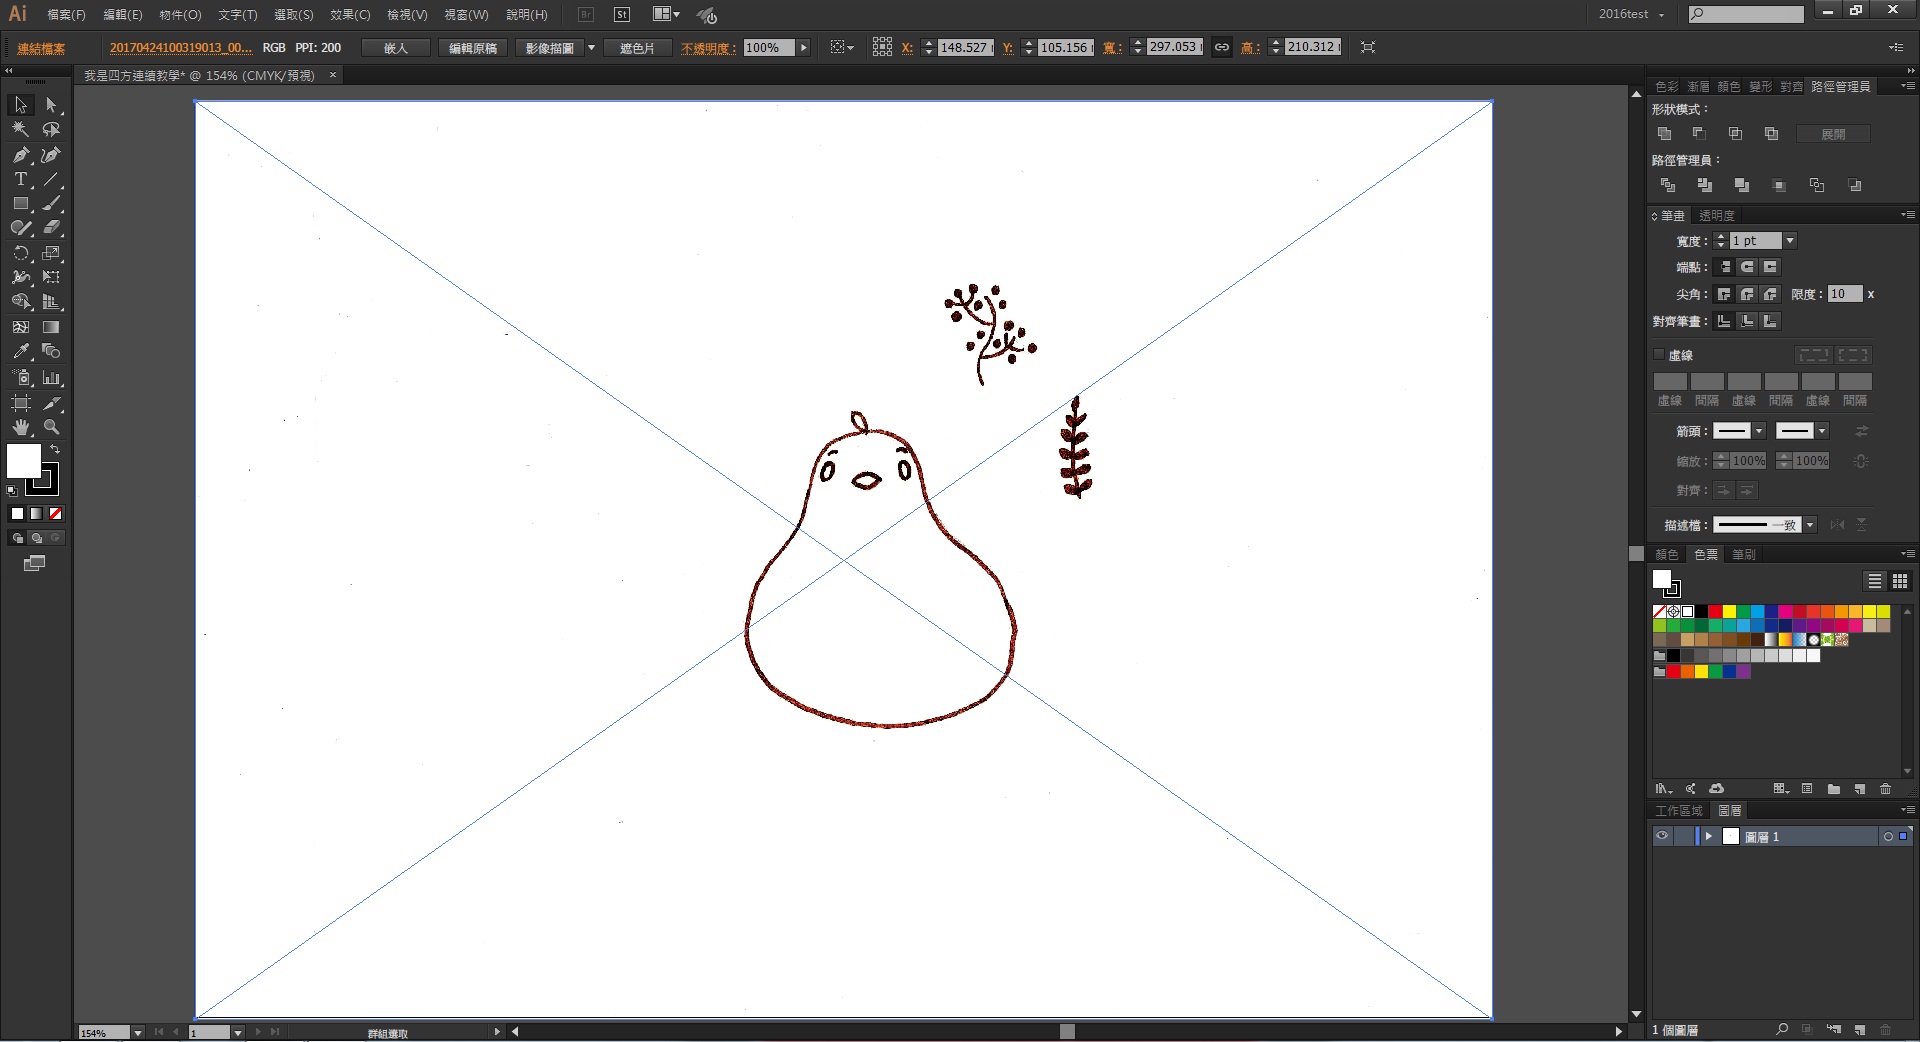
Task: Click the 編輯原稿 button
Action: pos(473,48)
